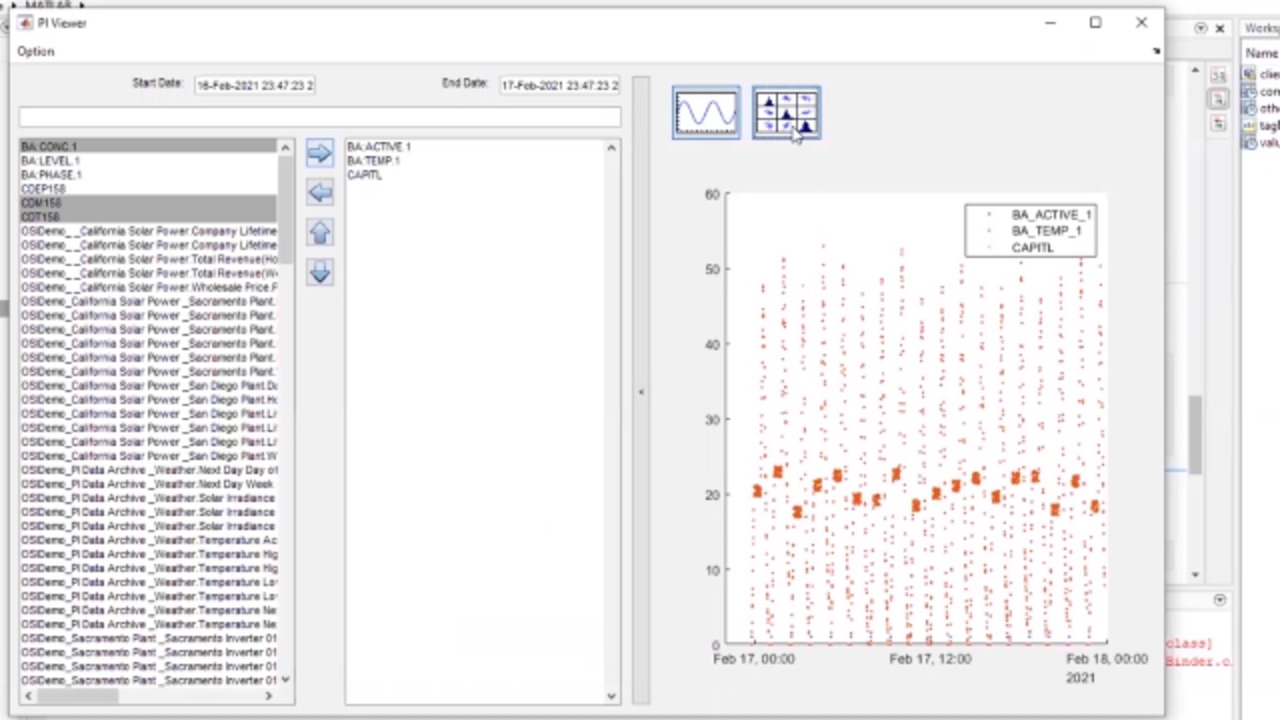Click the client variable icon in Workspace
Image resolution: width=1280 pixels, height=720 pixels.
(x=1250, y=74)
